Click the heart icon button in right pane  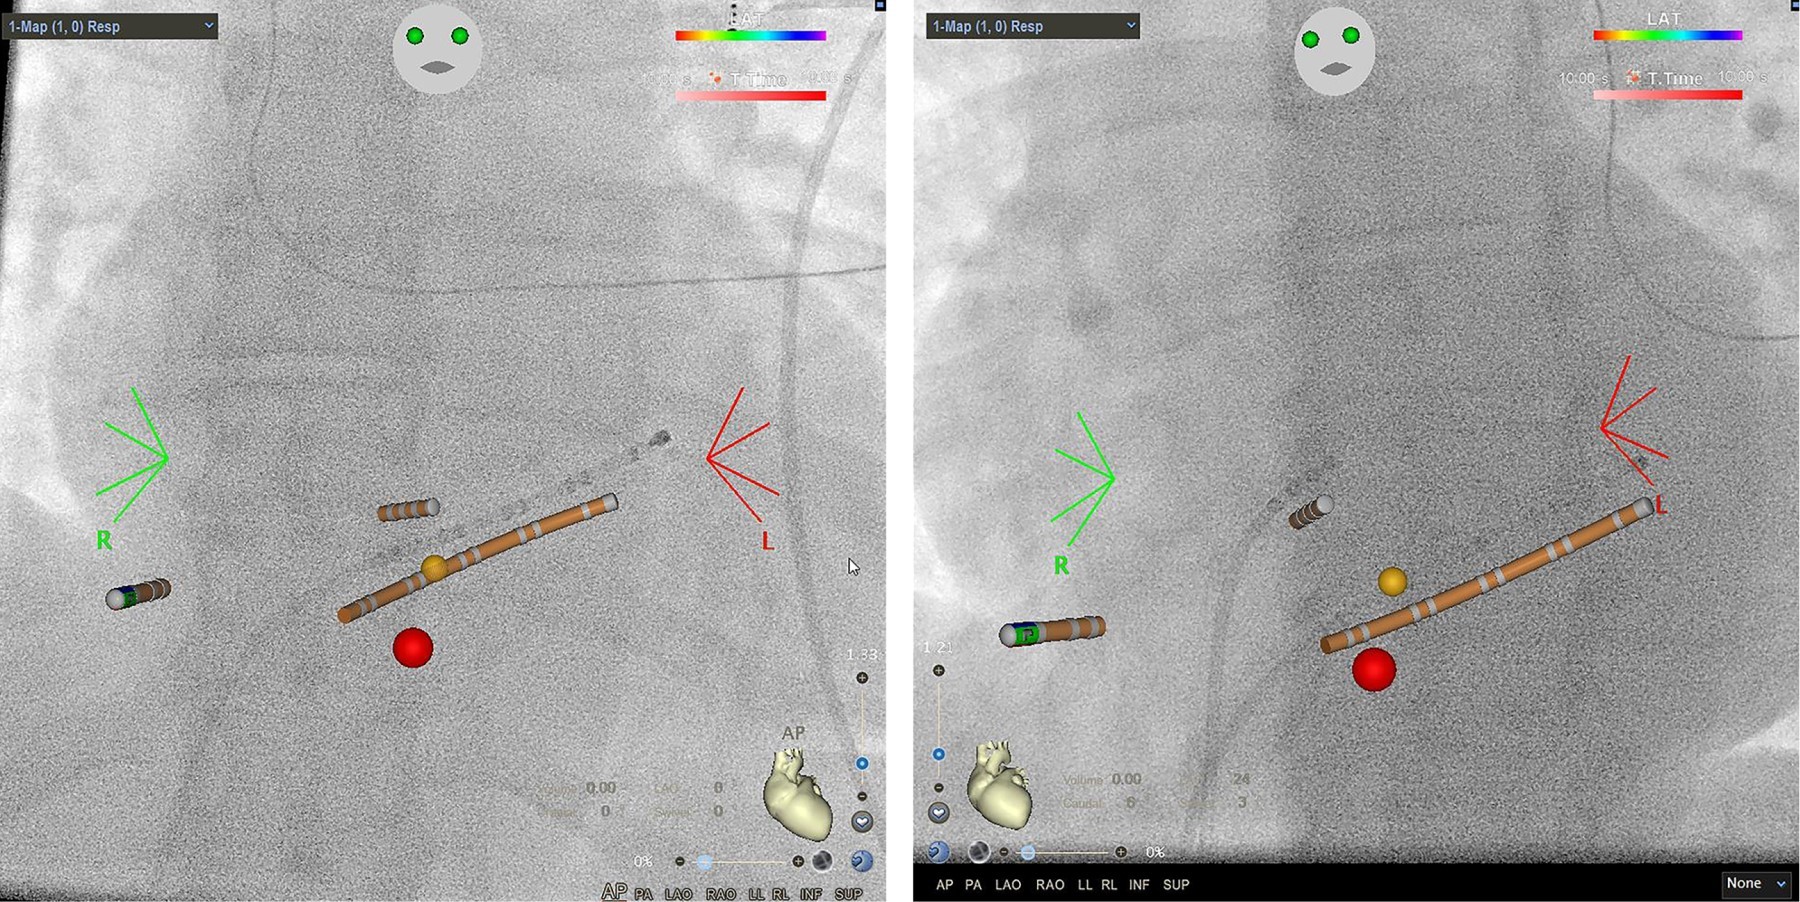coord(938,813)
